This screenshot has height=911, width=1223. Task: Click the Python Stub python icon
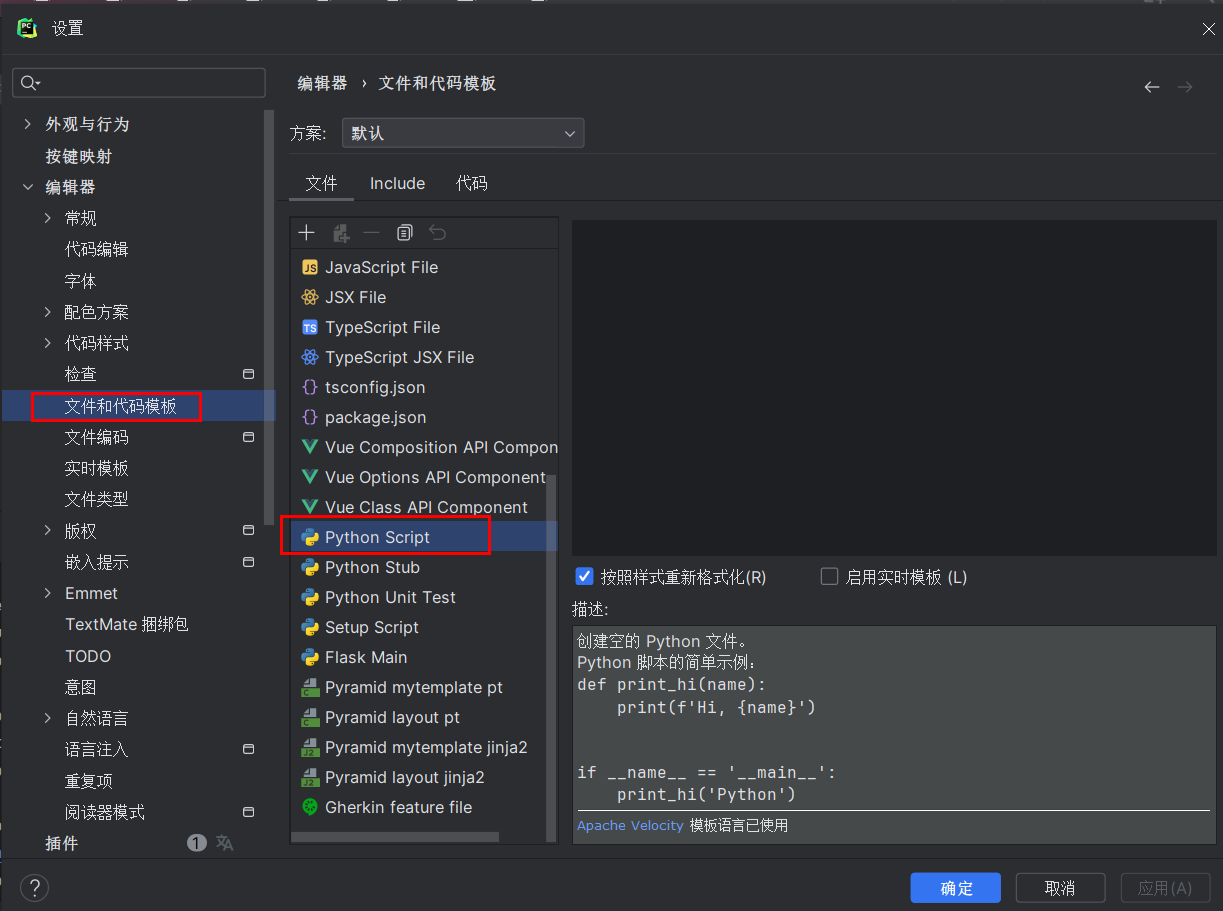click(310, 567)
